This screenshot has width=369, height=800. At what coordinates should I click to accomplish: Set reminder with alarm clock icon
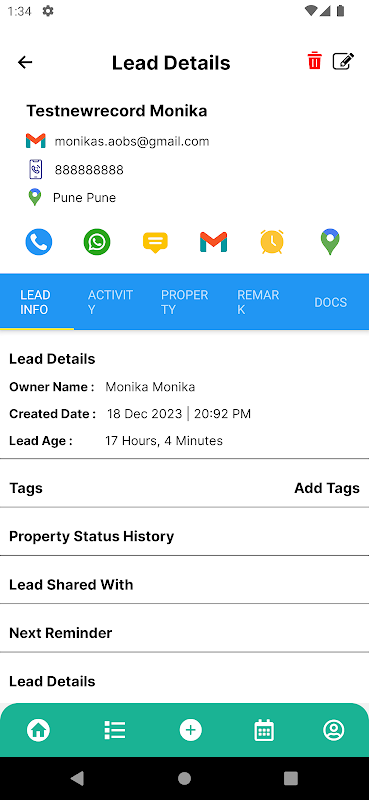(x=272, y=241)
